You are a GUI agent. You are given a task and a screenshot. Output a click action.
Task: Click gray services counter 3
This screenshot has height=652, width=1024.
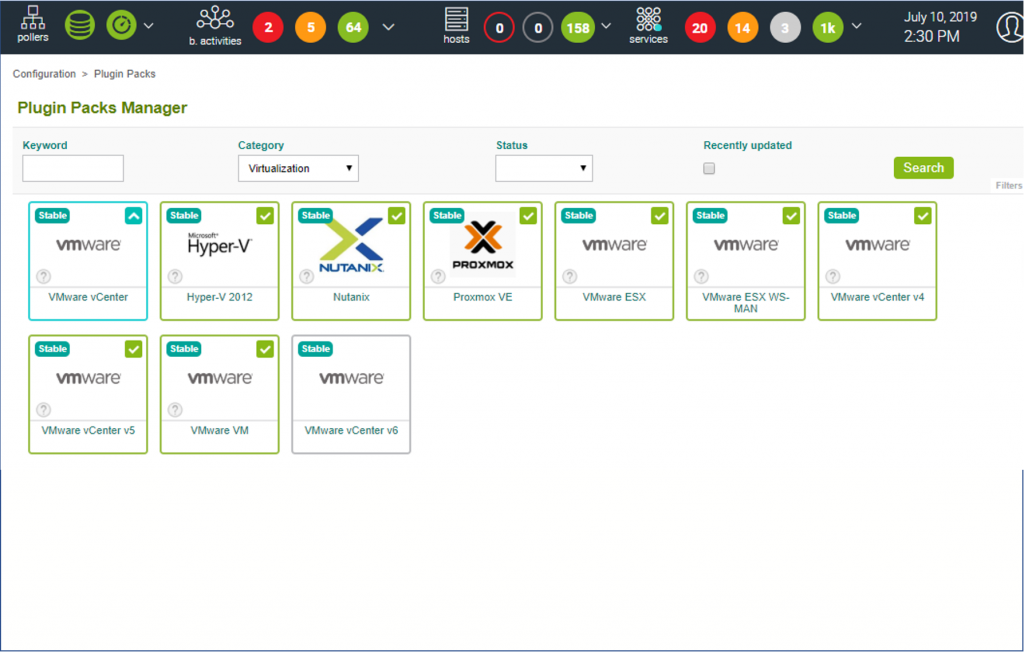(785, 28)
